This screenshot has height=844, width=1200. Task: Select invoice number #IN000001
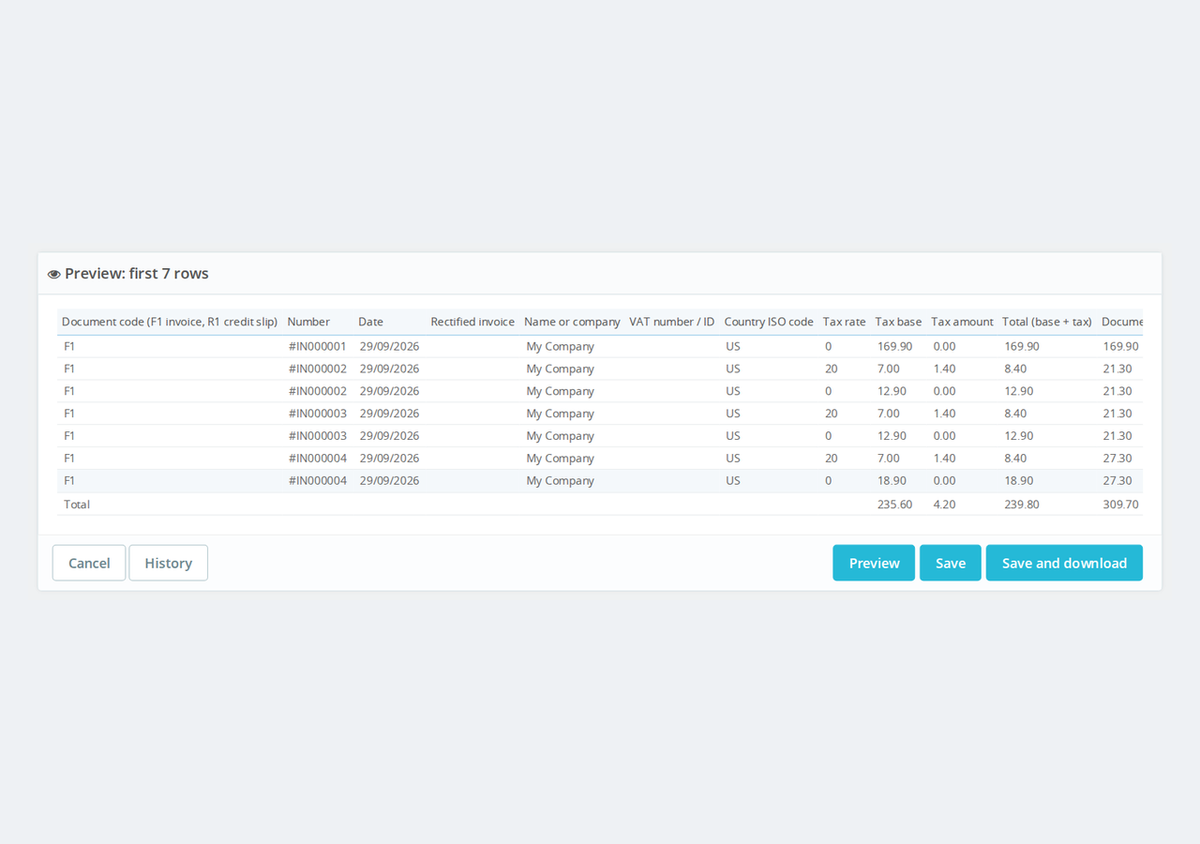pyautogui.click(x=317, y=346)
